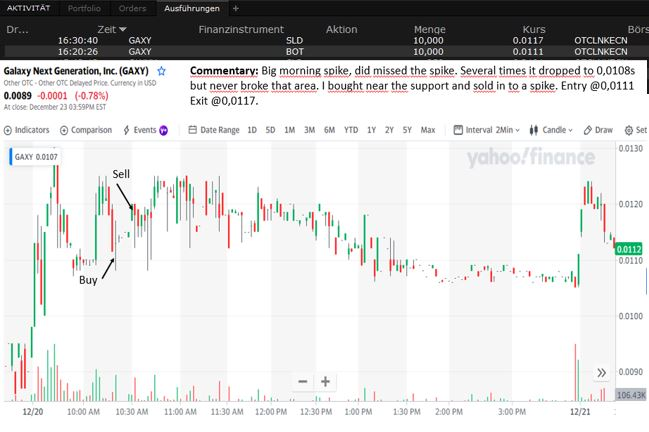Screen dimensions: 649x432
Task: Click the Kurs value 0.0117
Action: click(528, 41)
